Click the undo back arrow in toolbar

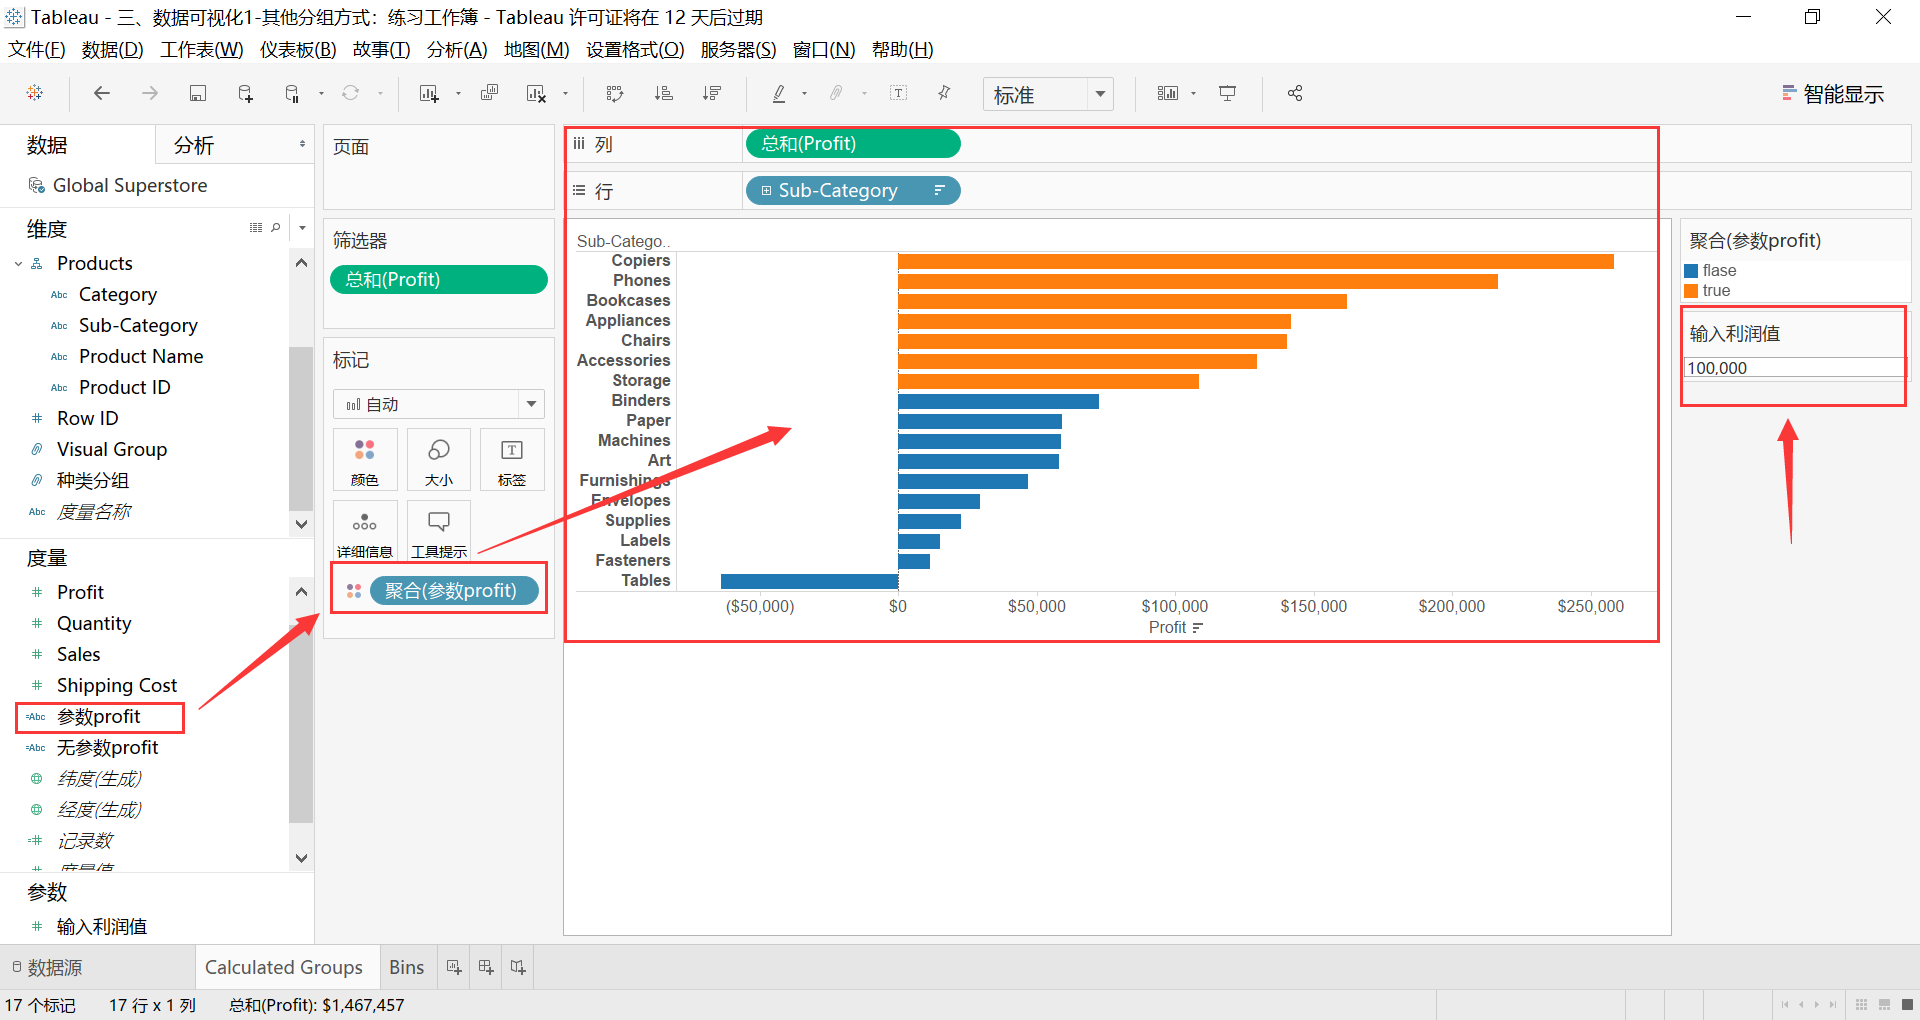[x=102, y=93]
